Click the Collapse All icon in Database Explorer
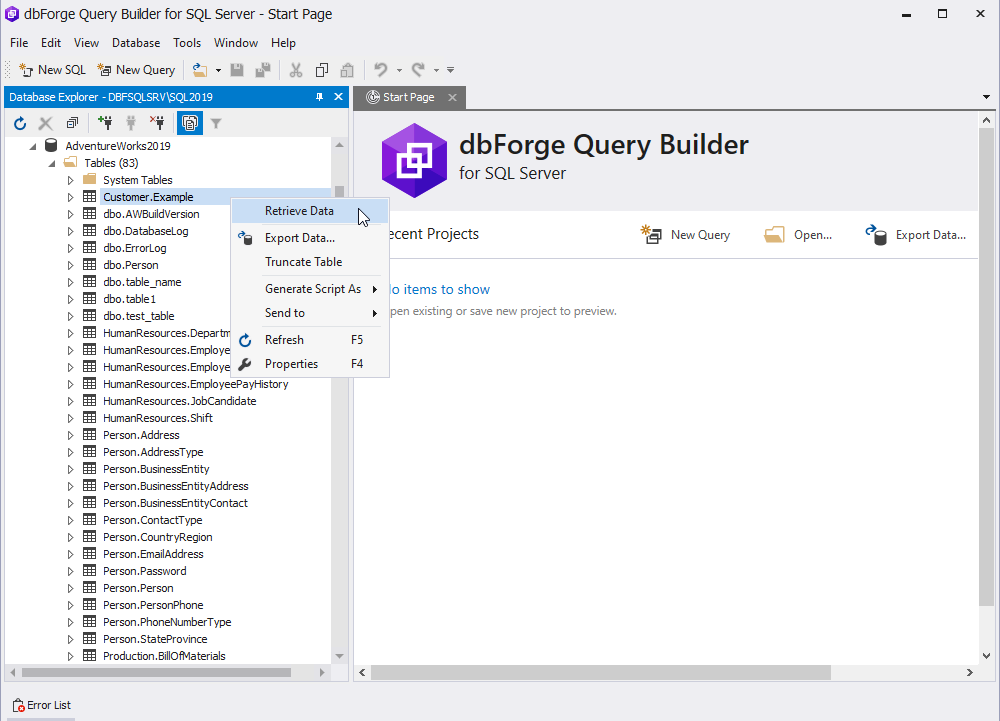The height and width of the screenshot is (721, 1000). [x=72, y=123]
